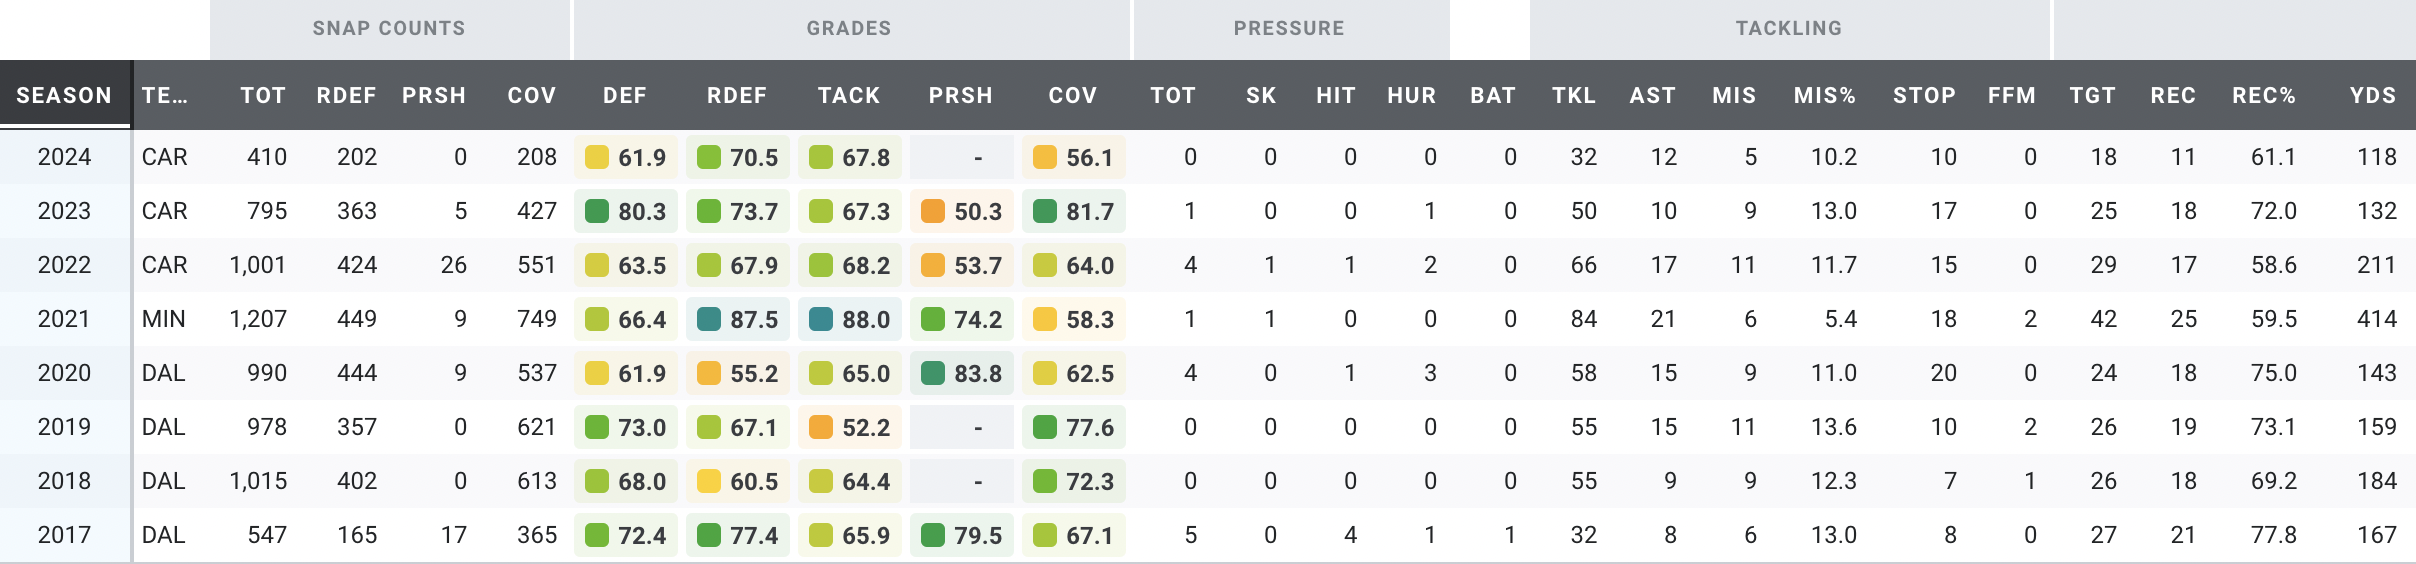The width and height of the screenshot is (2416, 564).
Task: Sort by the YDS column header
Action: (x=2372, y=96)
